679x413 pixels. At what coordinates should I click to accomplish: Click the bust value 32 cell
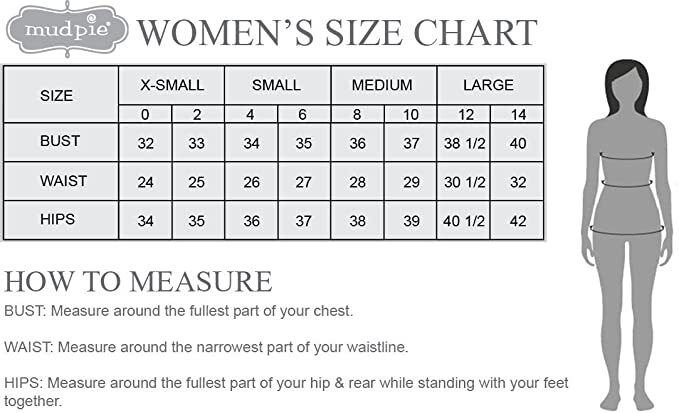coord(146,143)
